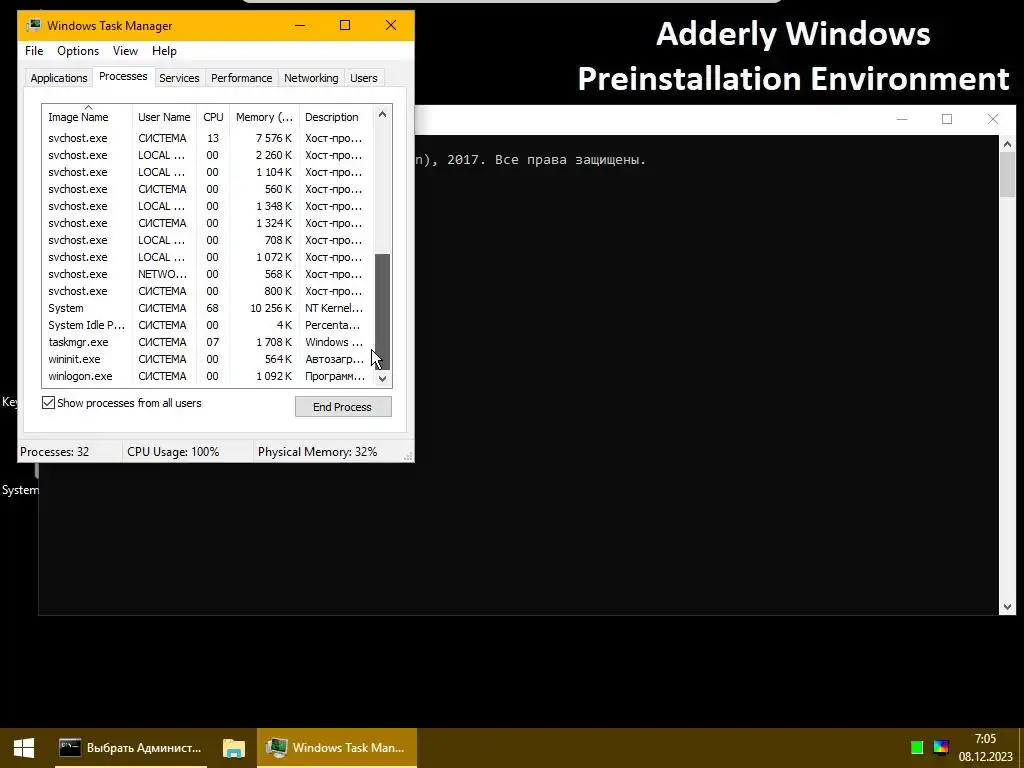Viewport: 1024px width, 768px height.
Task: Open the Performance tab
Action: pos(241,78)
